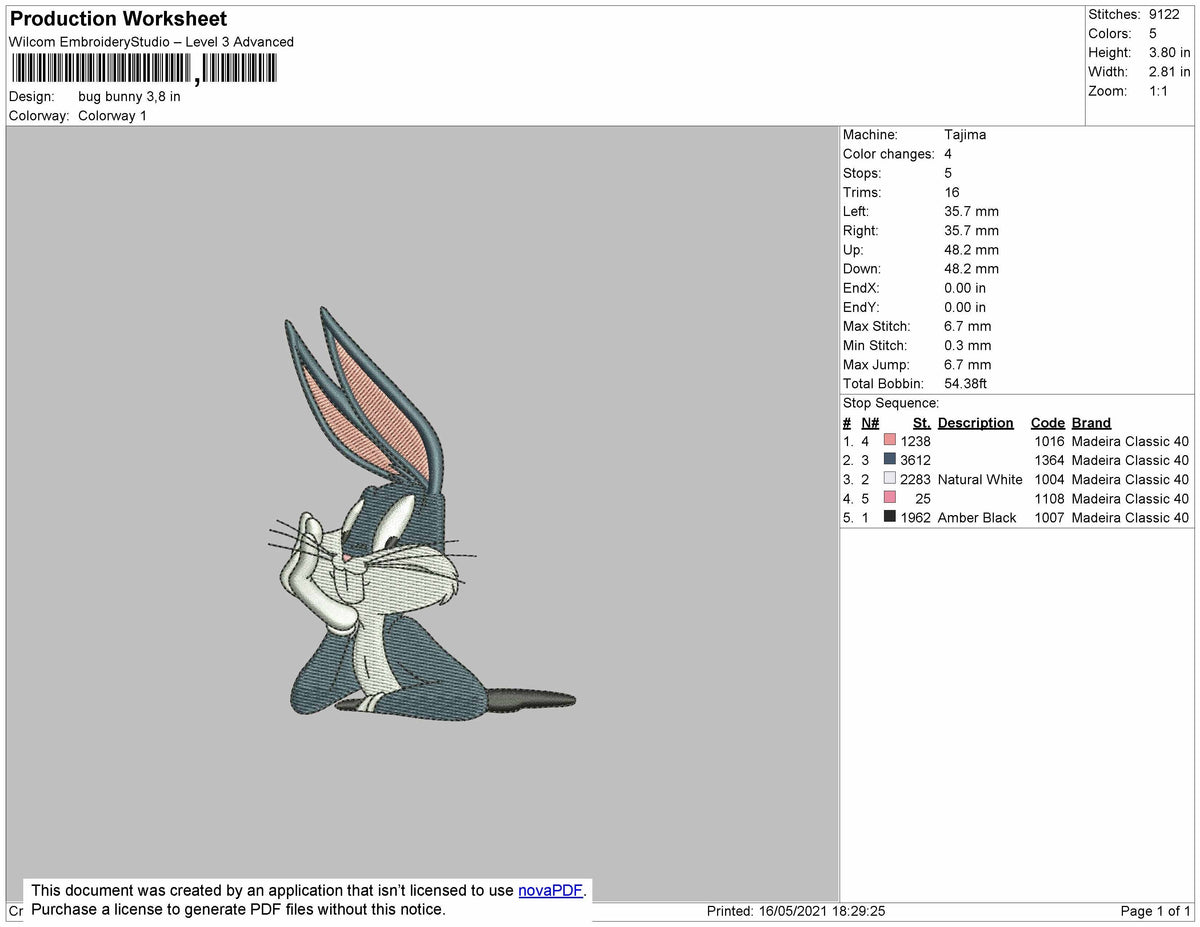The image size is (1200, 927).
Task: Click the Code column header
Action: pyautogui.click(x=1047, y=422)
